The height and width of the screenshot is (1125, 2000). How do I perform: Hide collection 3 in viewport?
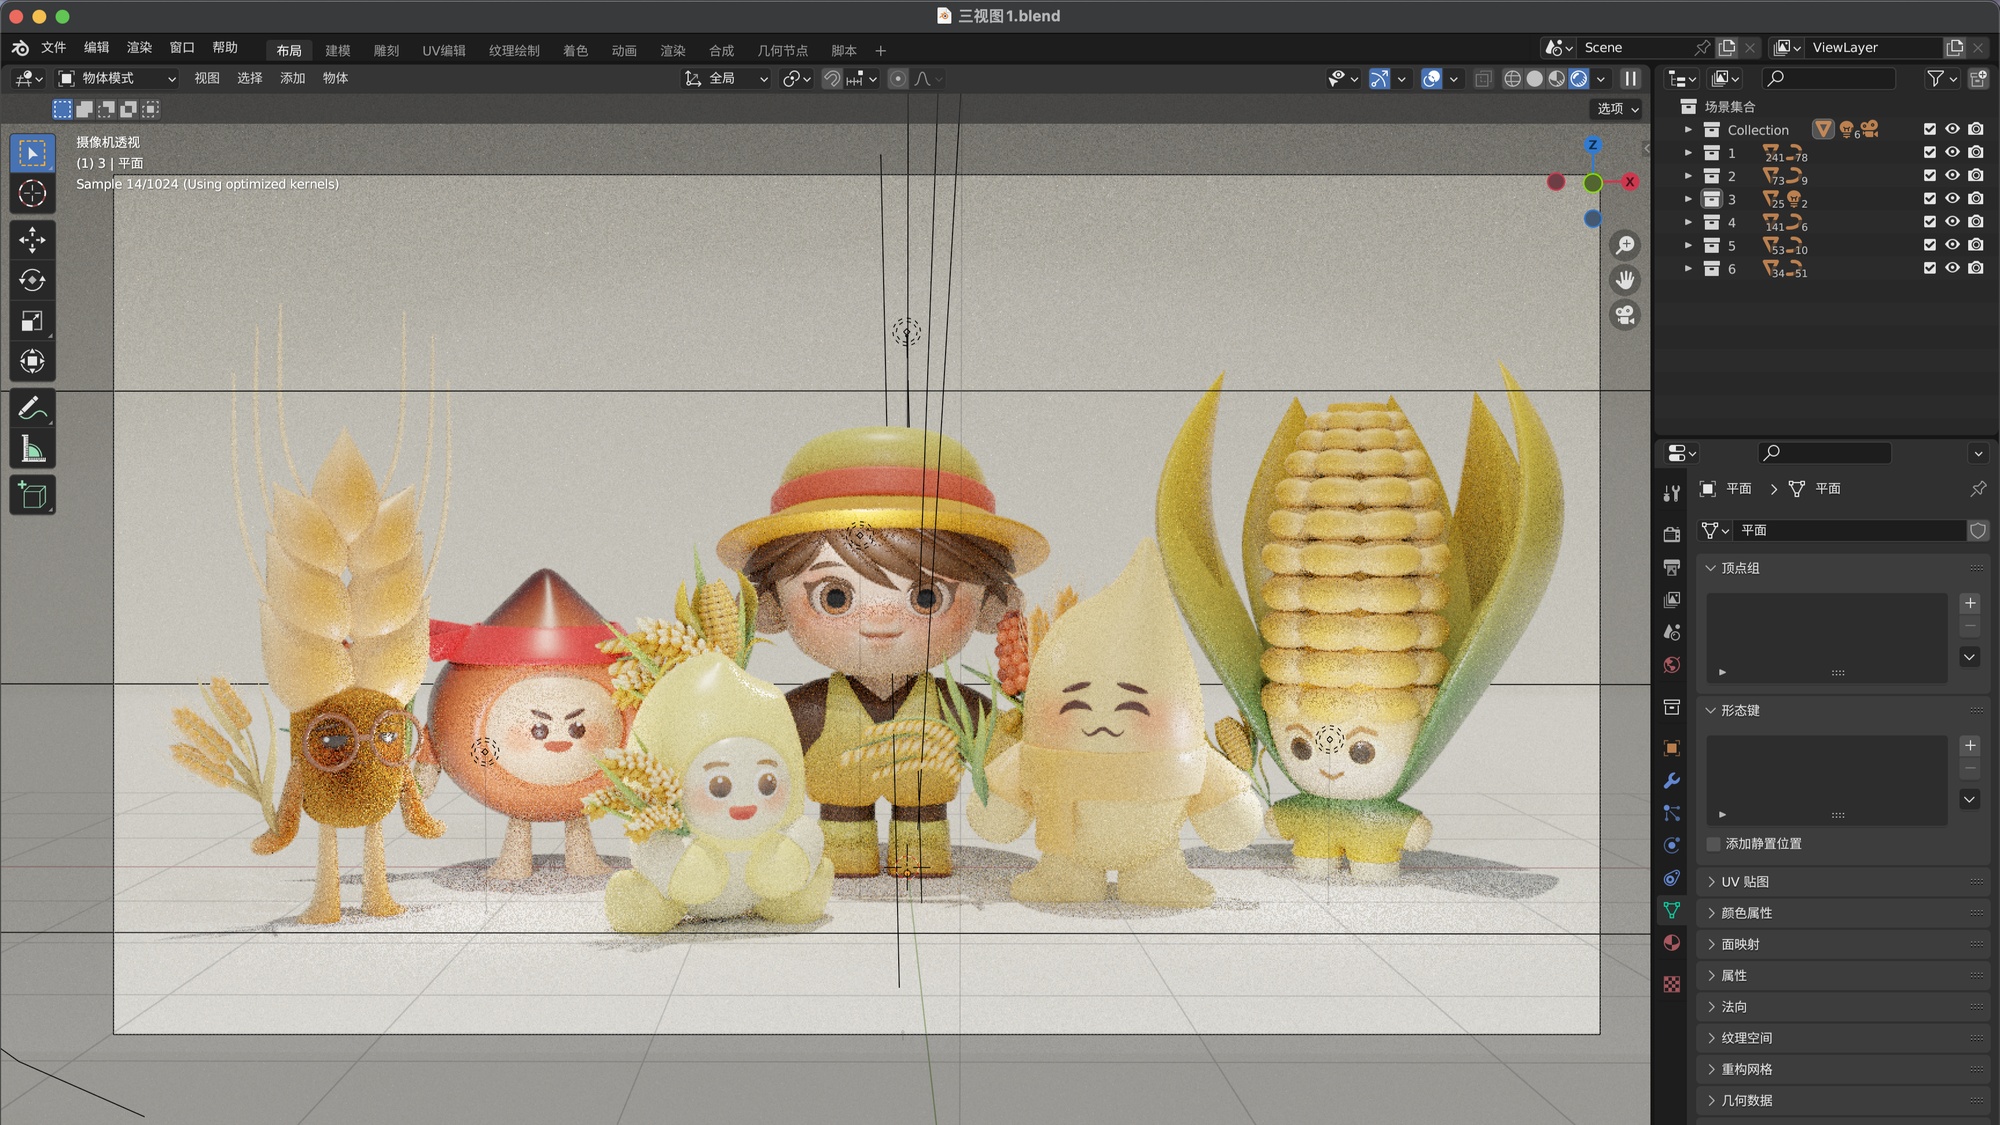[1952, 198]
